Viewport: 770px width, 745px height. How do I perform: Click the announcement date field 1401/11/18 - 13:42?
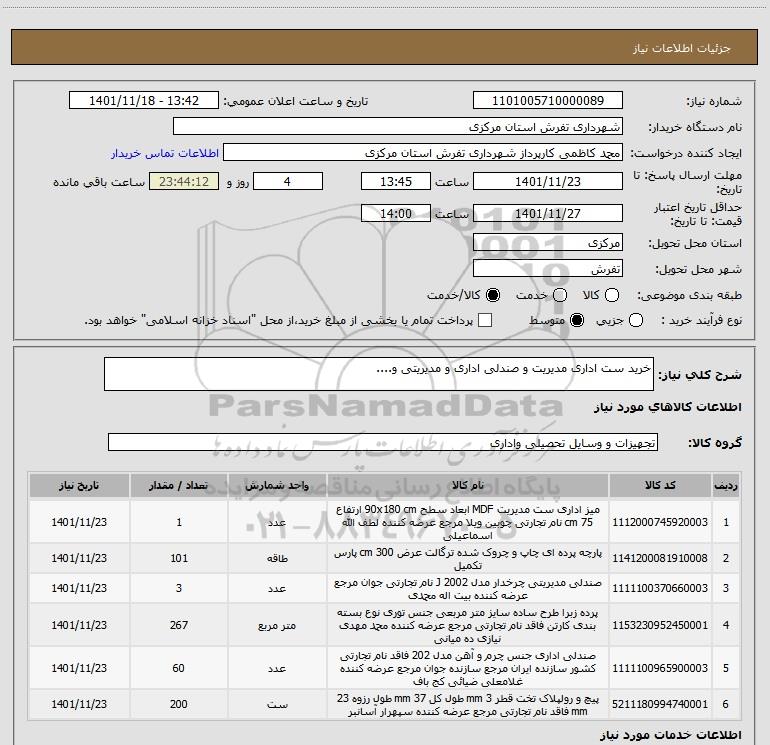pos(144,101)
